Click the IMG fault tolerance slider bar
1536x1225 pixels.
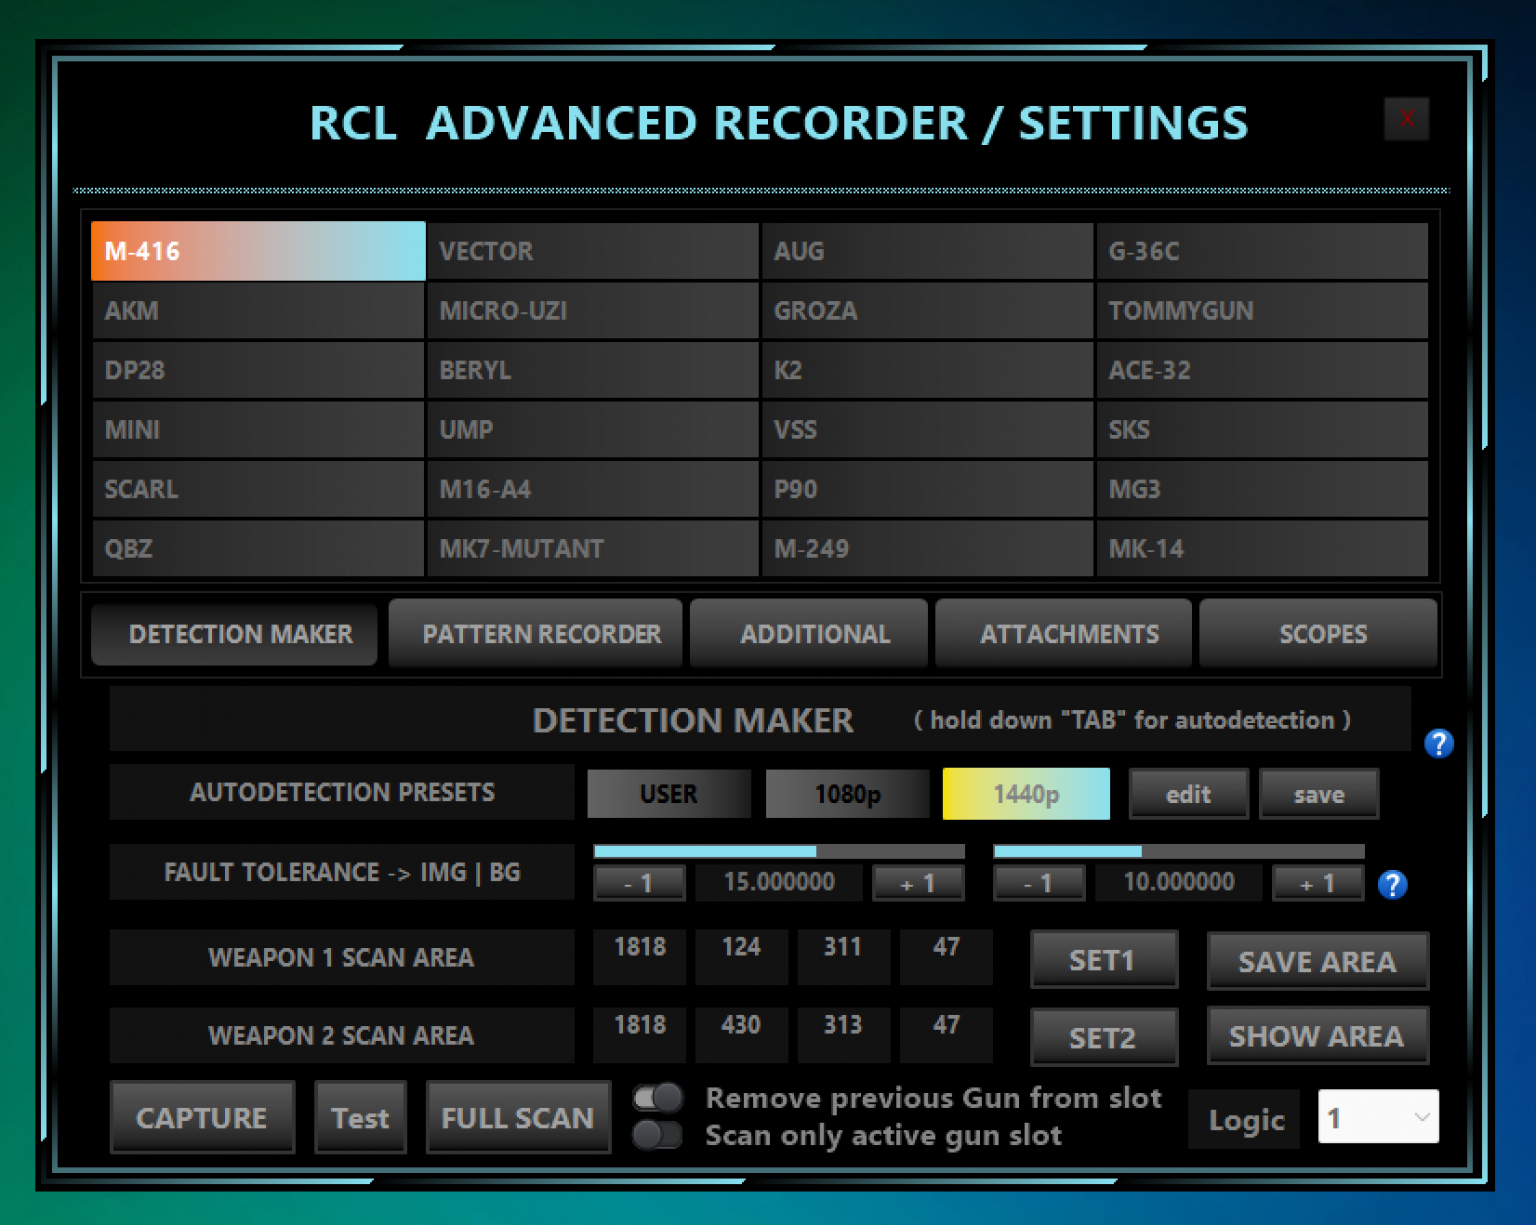[x=778, y=851]
